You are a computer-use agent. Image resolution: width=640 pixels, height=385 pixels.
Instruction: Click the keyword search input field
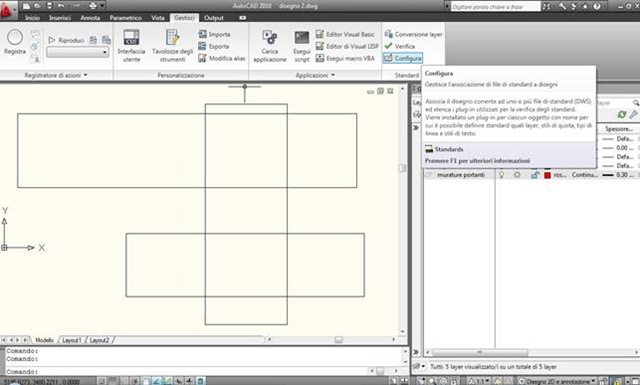coord(495,7)
